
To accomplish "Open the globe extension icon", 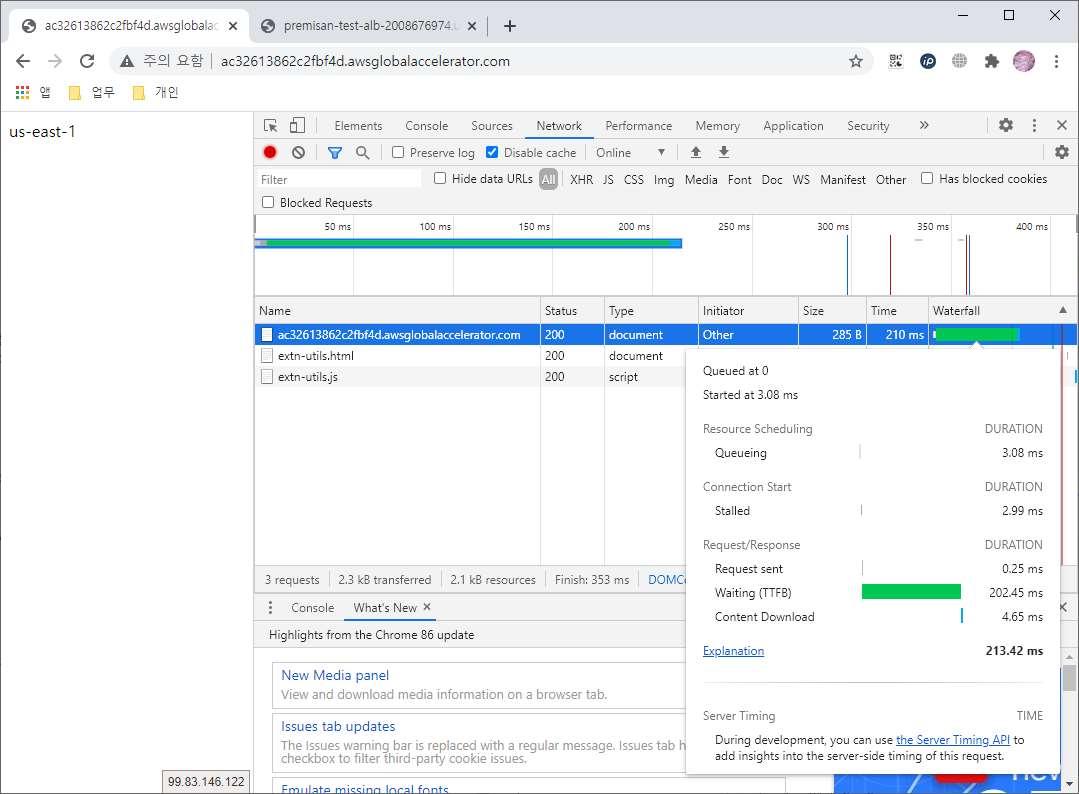I will coord(959,61).
